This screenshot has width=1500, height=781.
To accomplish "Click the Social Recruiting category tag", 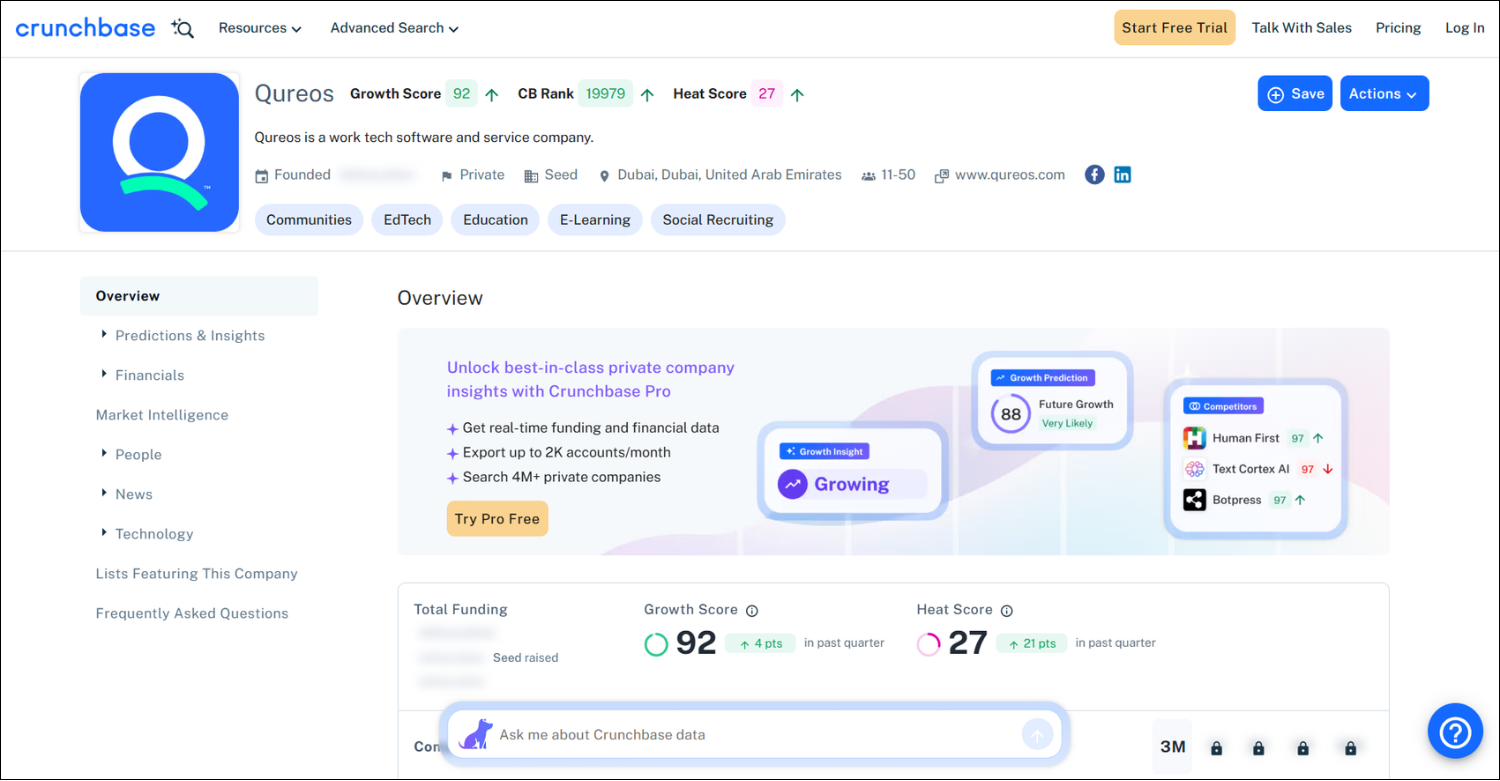I will tap(718, 220).
